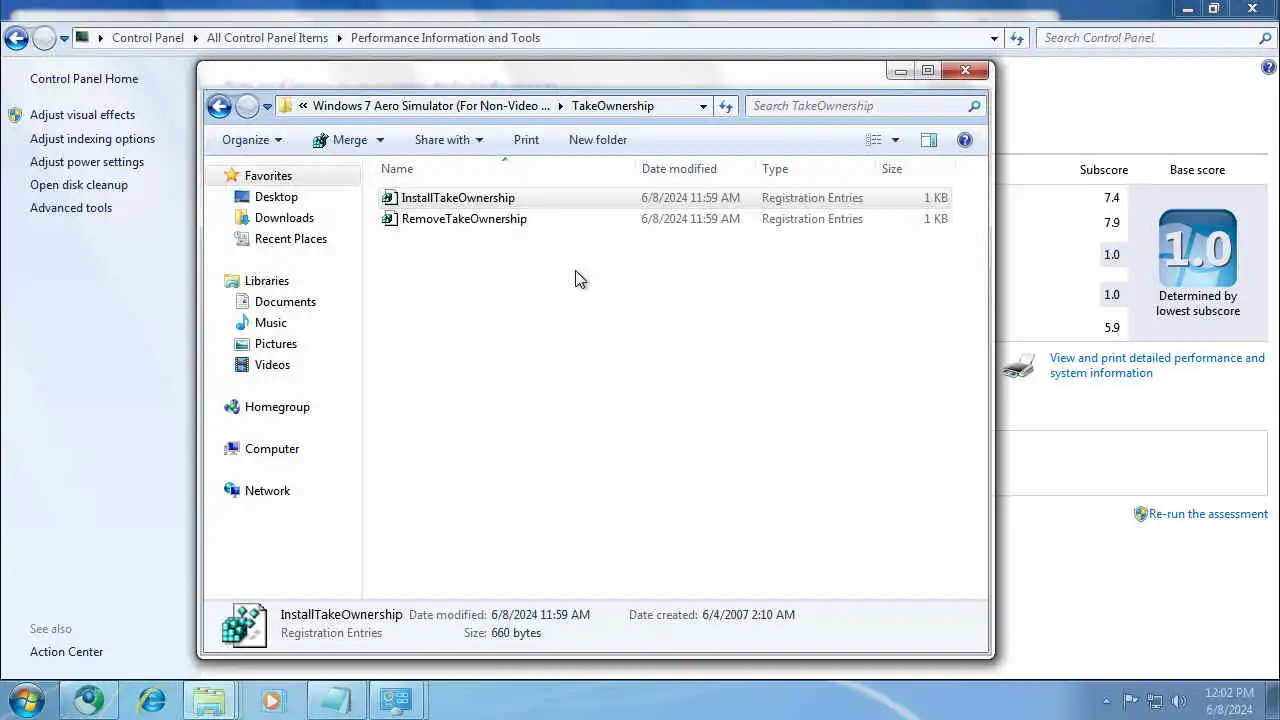Open Desktop in Favorites
This screenshot has width=1280, height=720.
pos(276,197)
